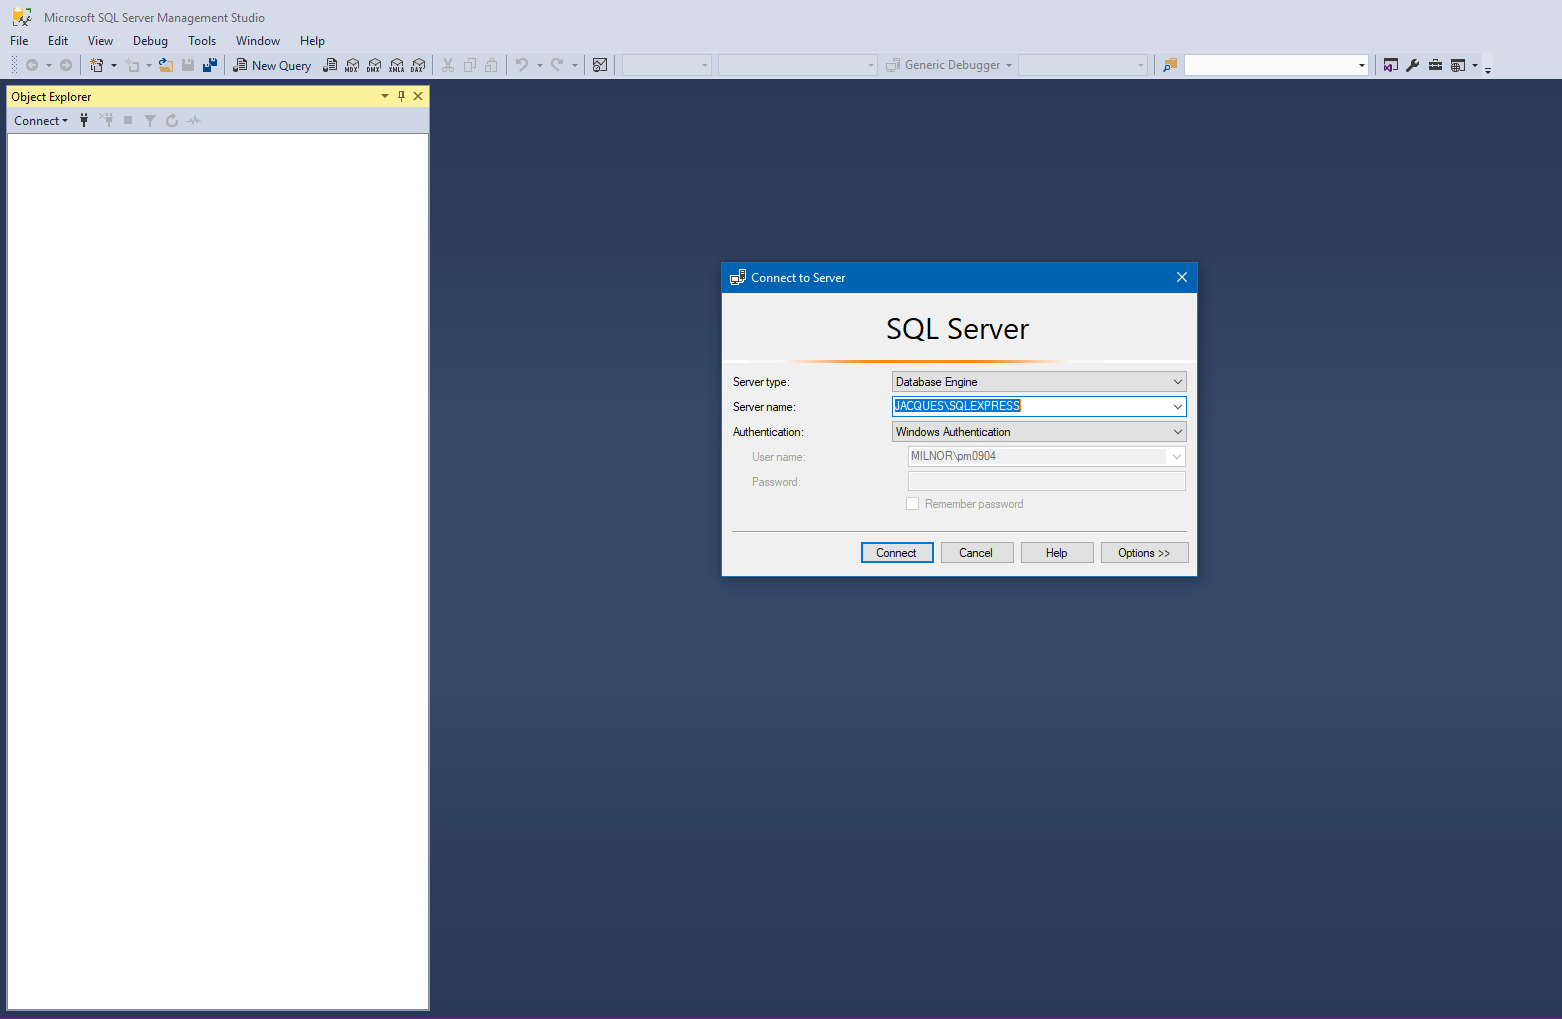Click the Toolbox briefcase icon
1562x1019 pixels.
[x=1435, y=65]
